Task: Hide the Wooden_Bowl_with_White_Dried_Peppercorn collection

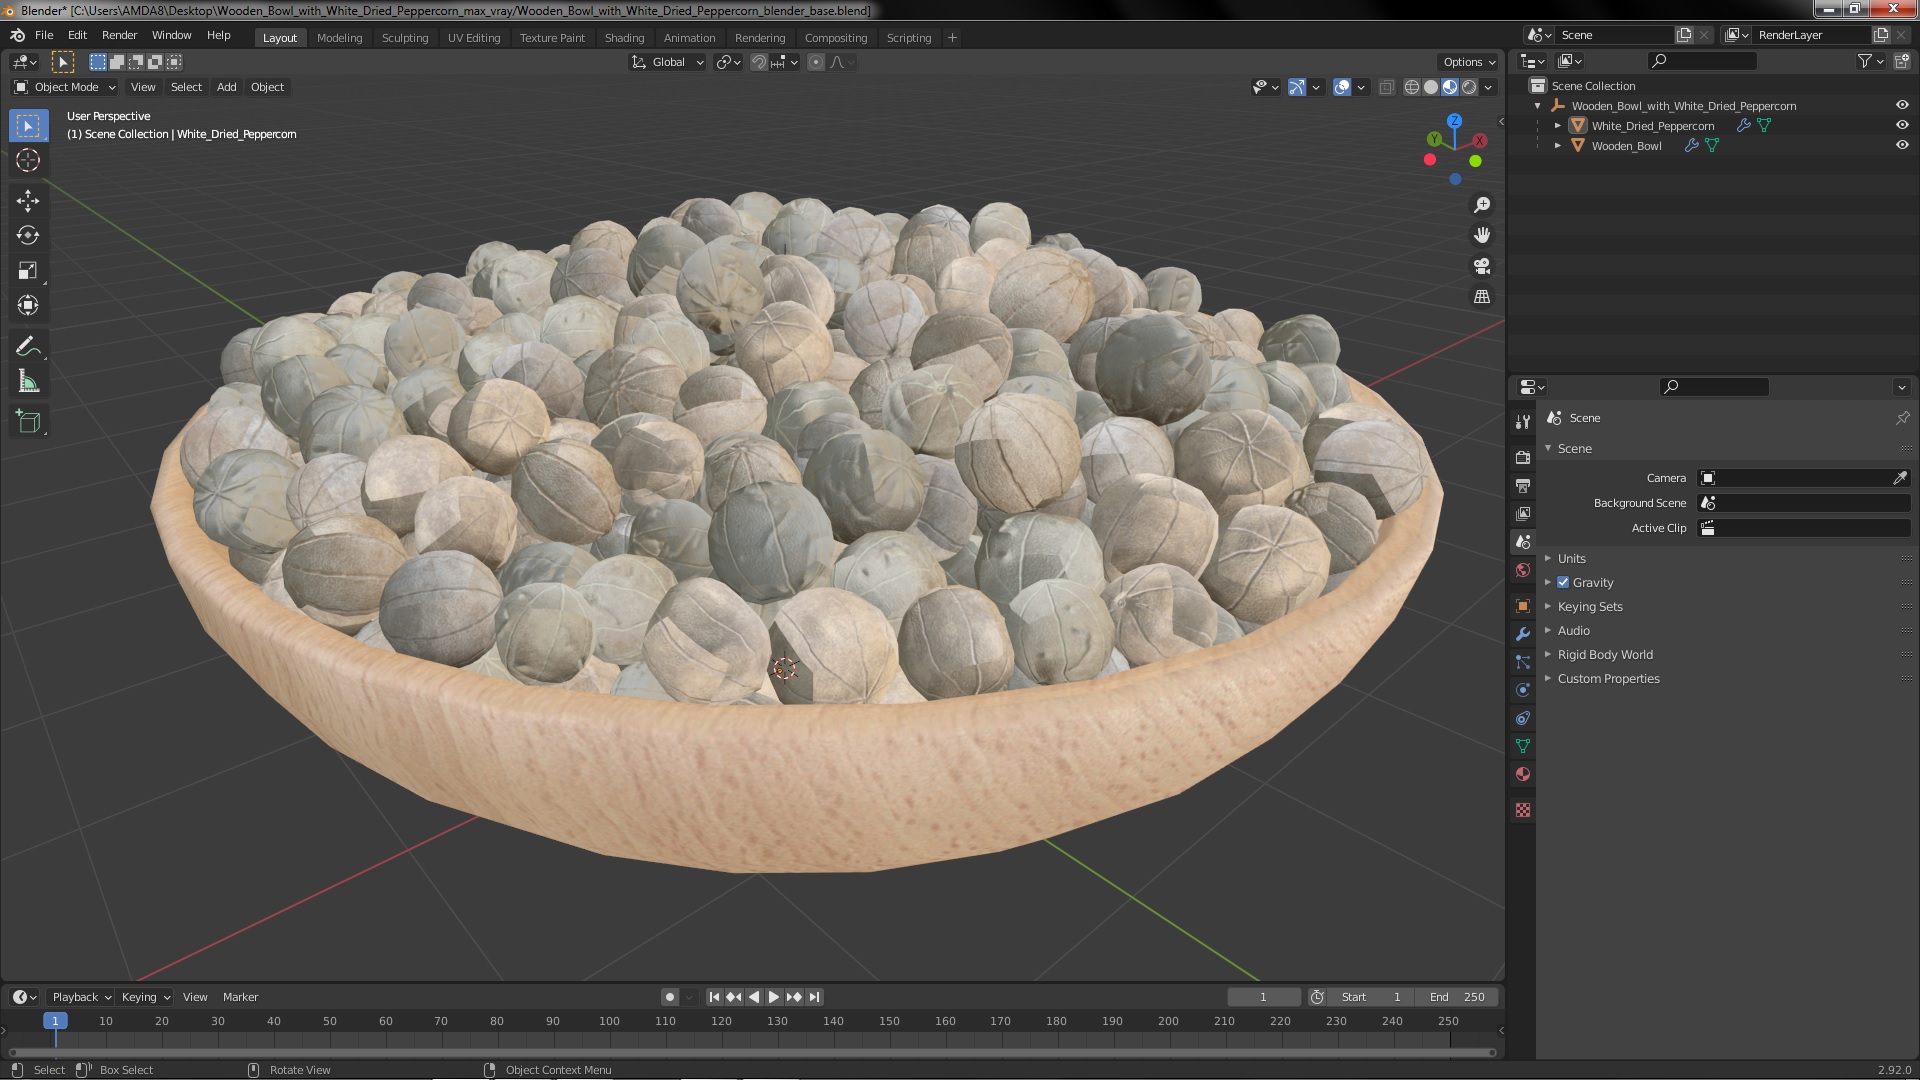Action: [1902, 105]
